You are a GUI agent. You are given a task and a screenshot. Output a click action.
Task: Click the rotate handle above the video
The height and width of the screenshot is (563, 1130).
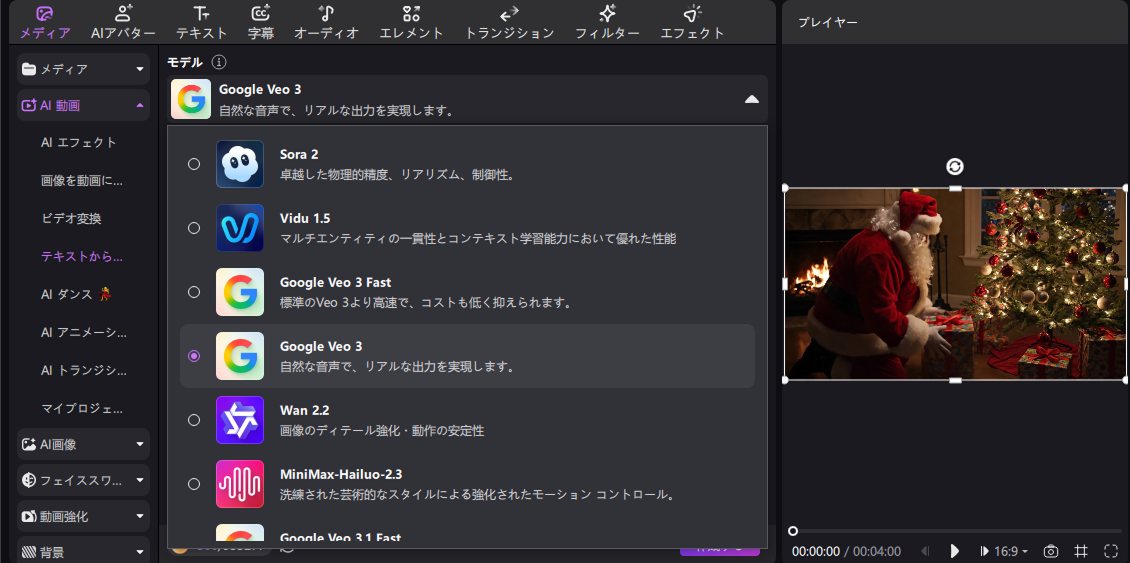(x=955, y=167)
